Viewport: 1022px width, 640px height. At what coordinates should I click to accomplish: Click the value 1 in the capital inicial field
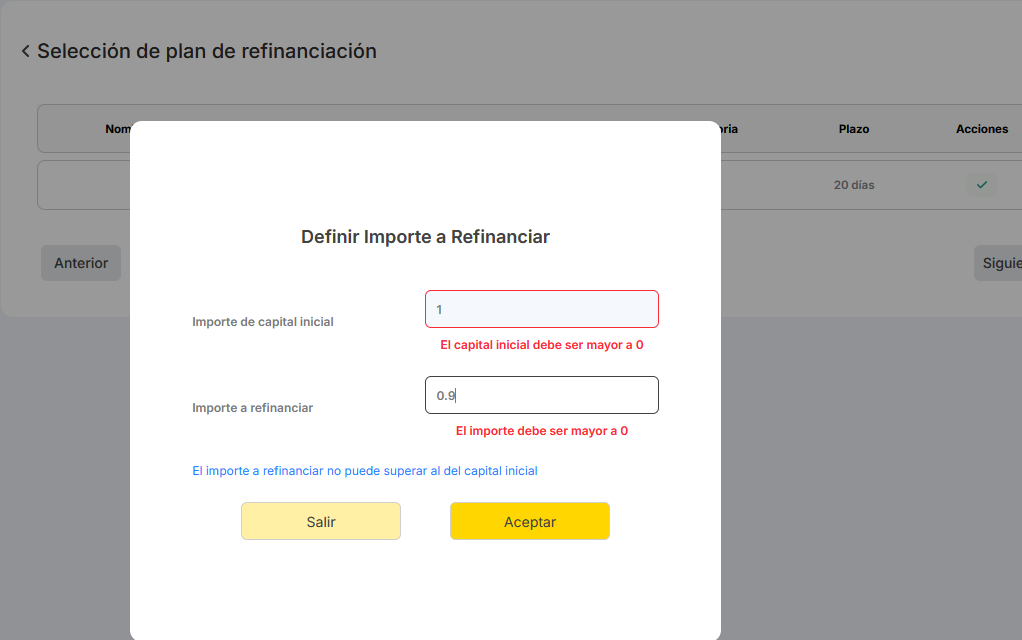click(439, 309)
